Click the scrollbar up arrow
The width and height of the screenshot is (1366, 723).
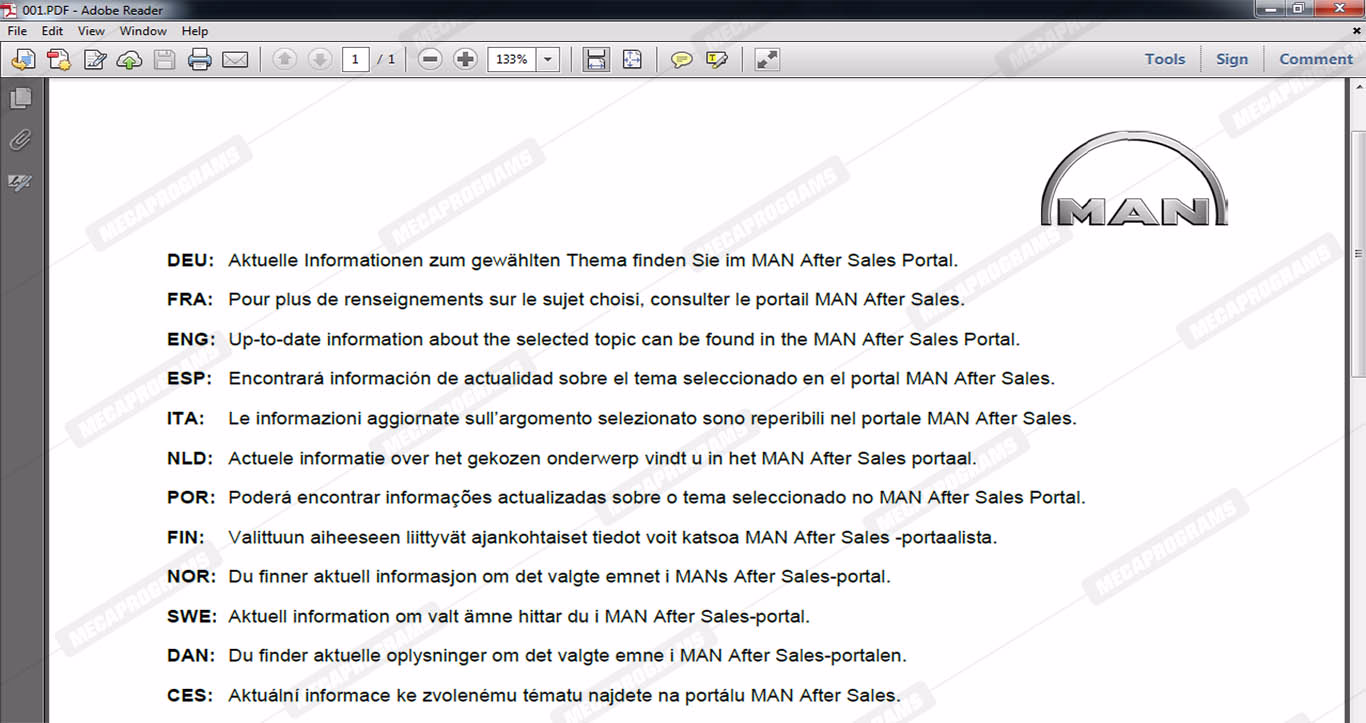(x=1358, y=88)
